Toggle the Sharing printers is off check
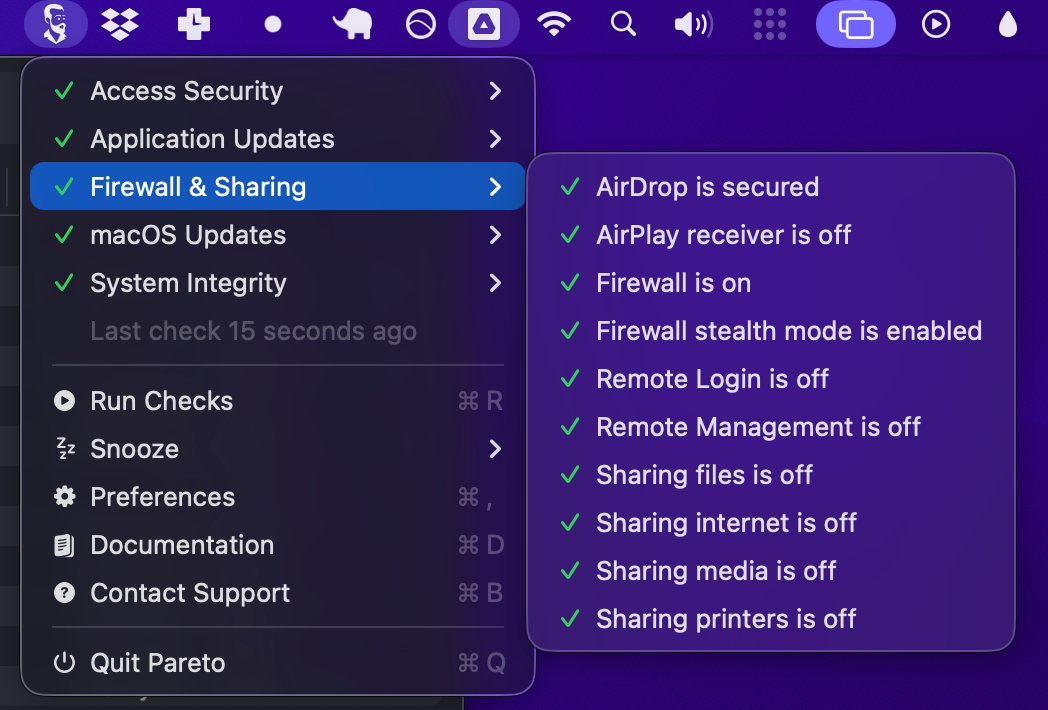Image resolution: width=1048 pixels, height=710 pixels. pyautogui.click(x=771, y=620)
